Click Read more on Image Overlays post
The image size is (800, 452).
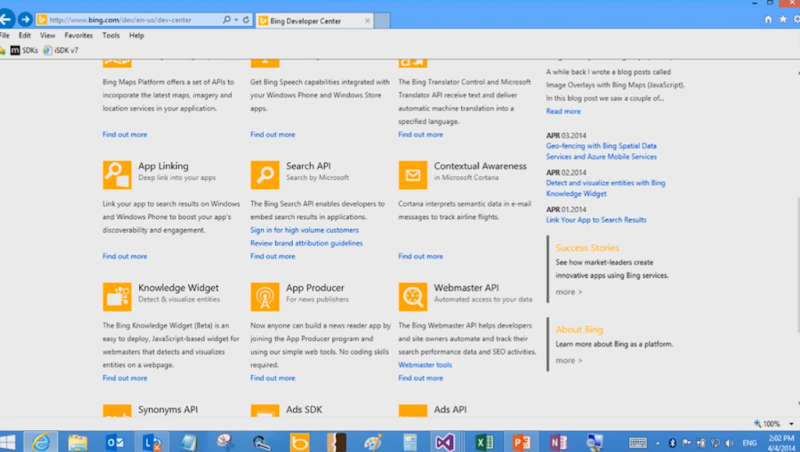(x=563, y=111)
